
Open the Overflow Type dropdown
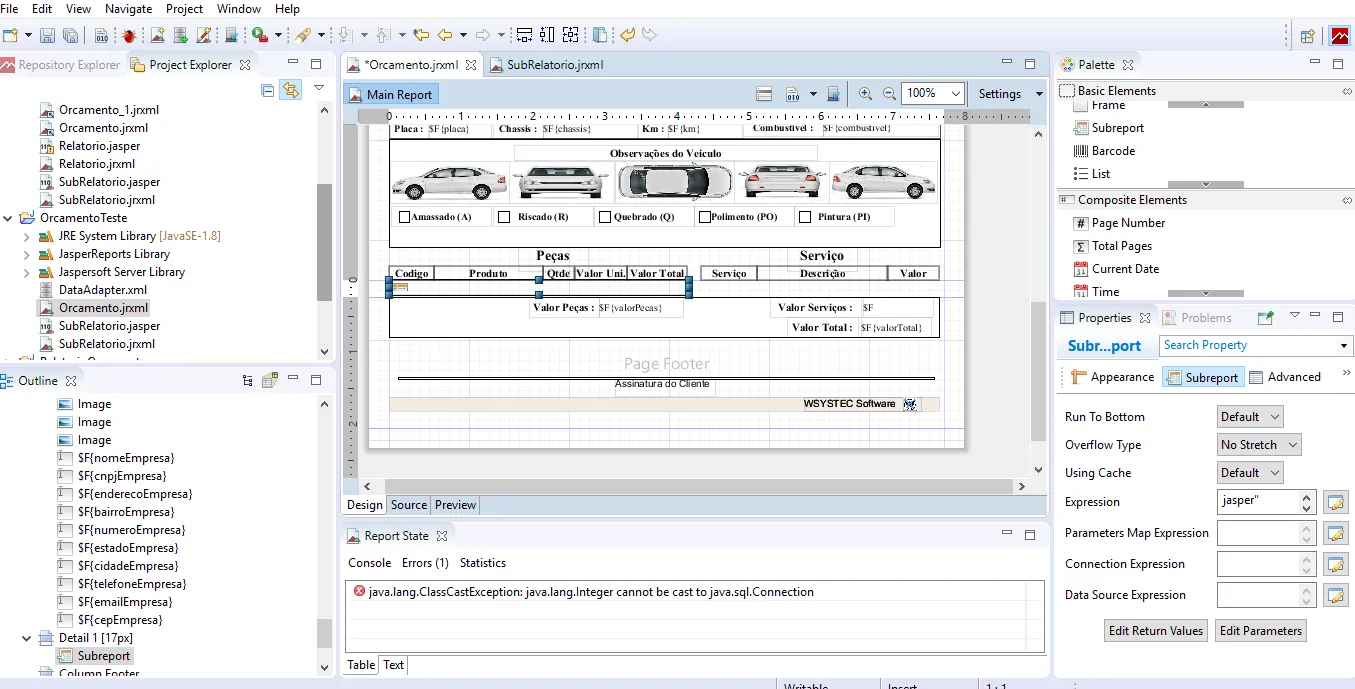pos(1259,445)
